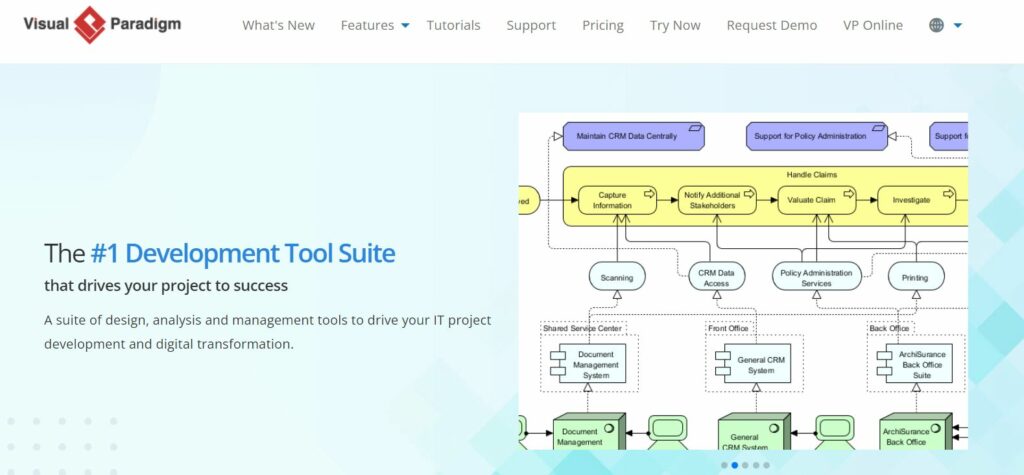The height and width of the screenshot is (475, 1024).
Task: Click the globe language icon
Action: tap(936, 25)
